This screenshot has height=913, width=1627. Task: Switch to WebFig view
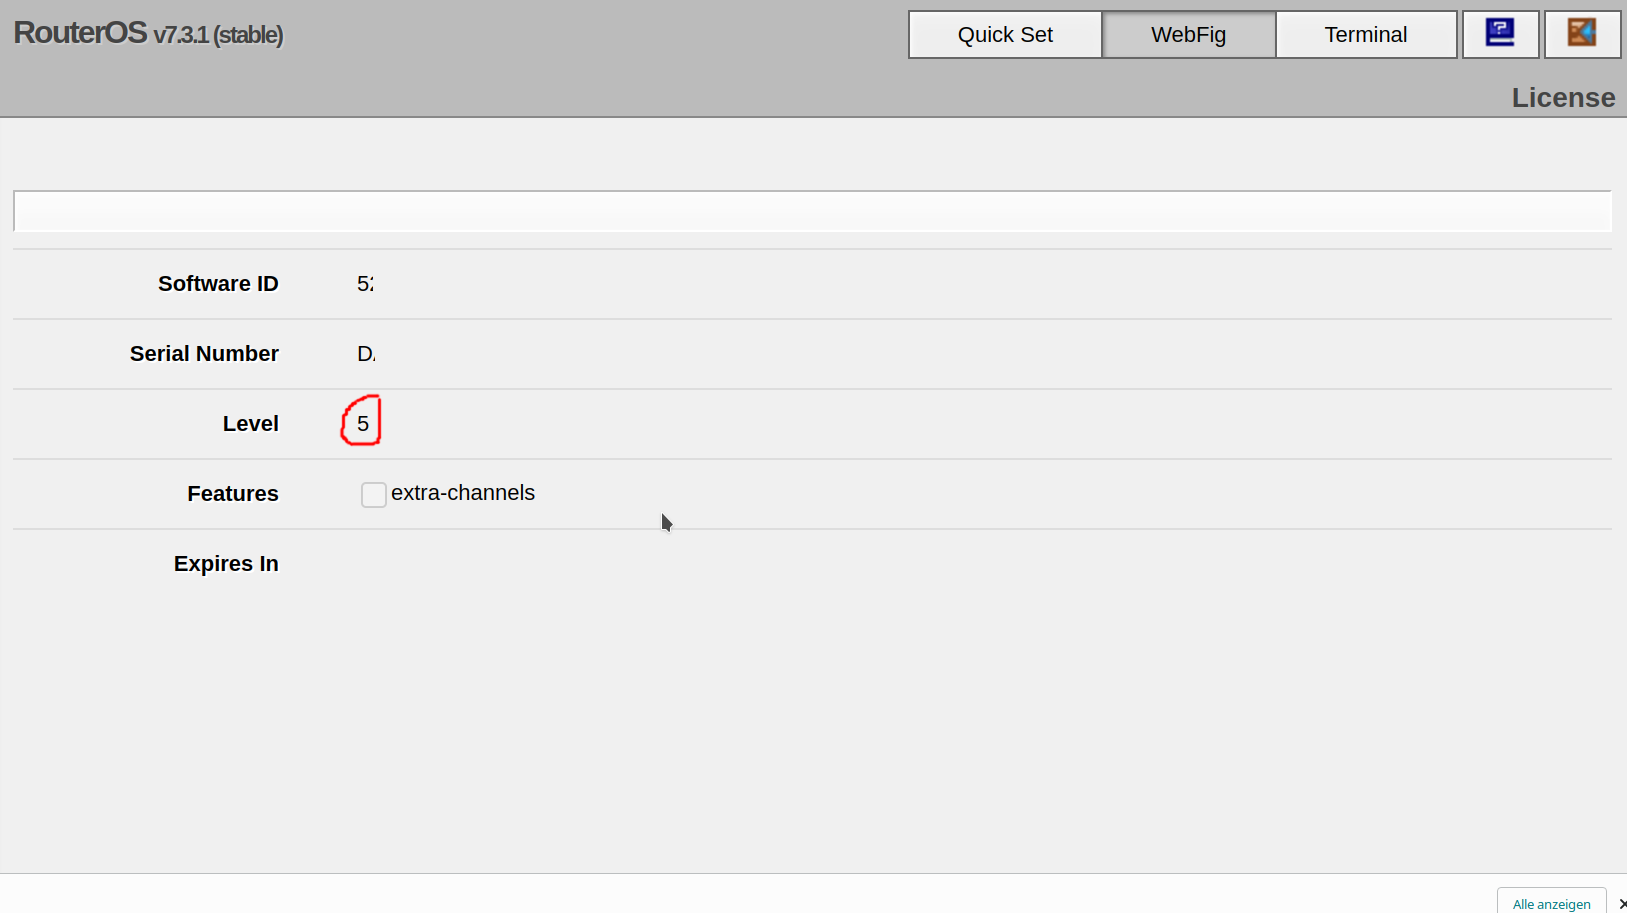coord(1188,35)
